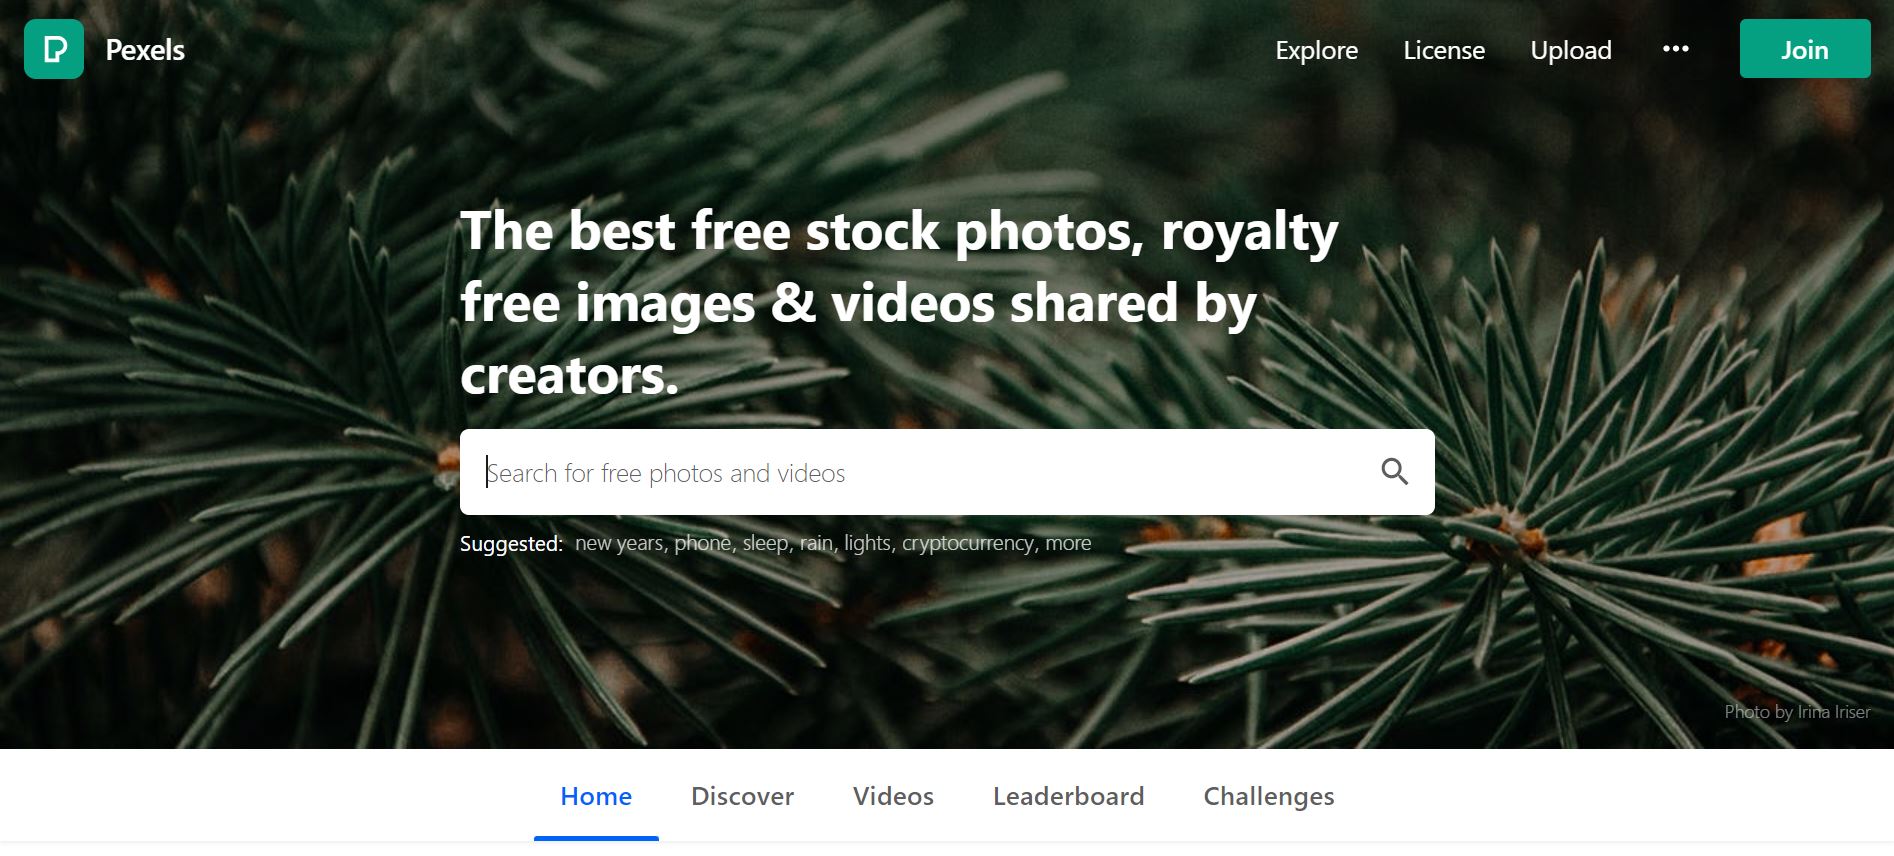Click the green Pexels logo icon
The height and width of the screenshot is (856, 1894).
pos(54,49)
